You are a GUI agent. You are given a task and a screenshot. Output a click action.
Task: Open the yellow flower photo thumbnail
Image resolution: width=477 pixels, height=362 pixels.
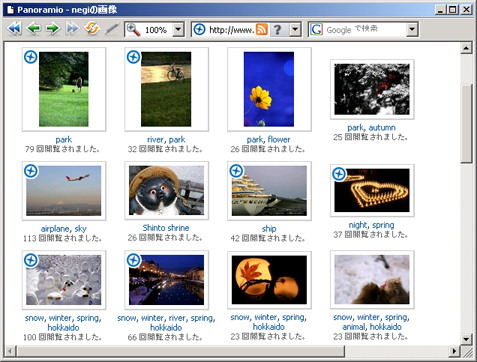point(269,89)
